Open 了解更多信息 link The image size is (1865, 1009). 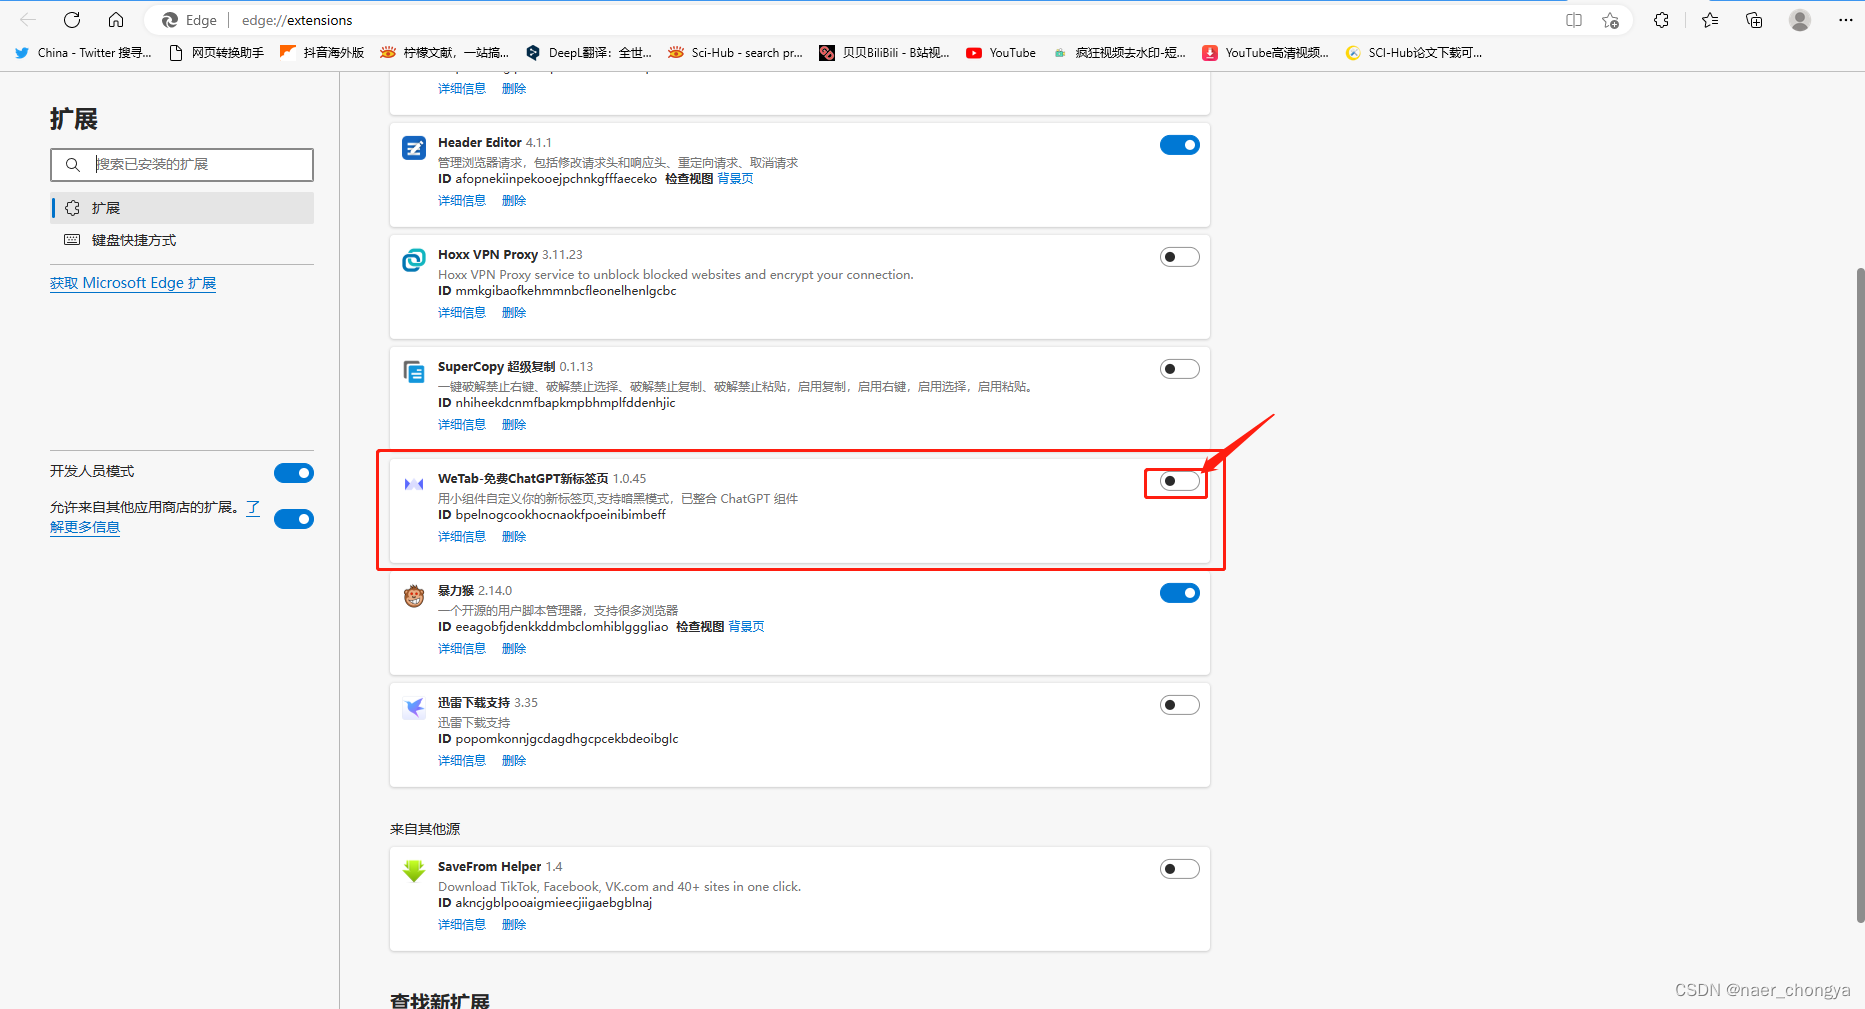(x=85, y=527)
